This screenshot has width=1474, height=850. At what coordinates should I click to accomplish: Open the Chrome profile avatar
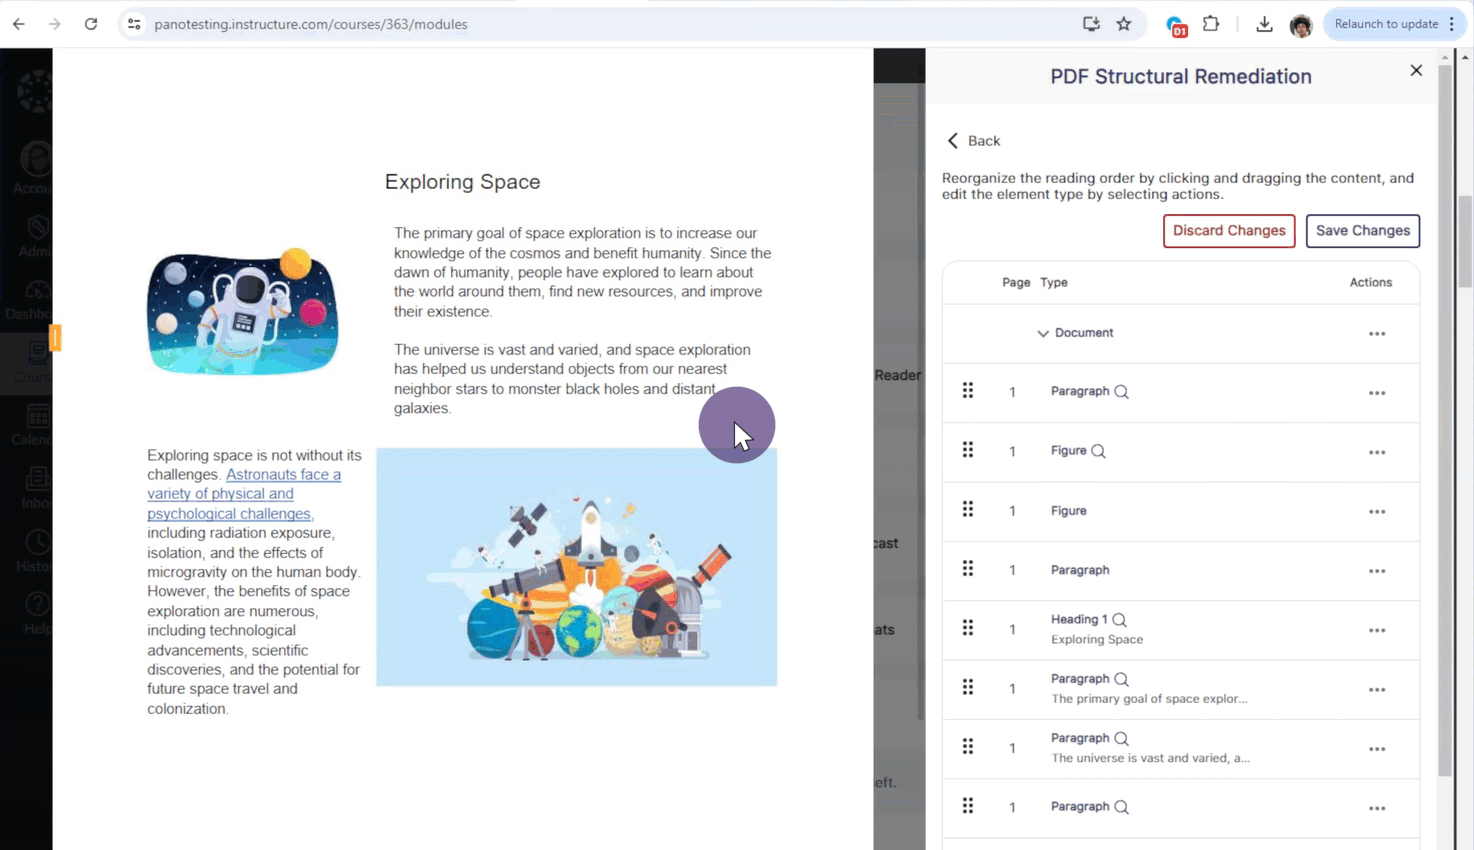tap(1301, 25)
